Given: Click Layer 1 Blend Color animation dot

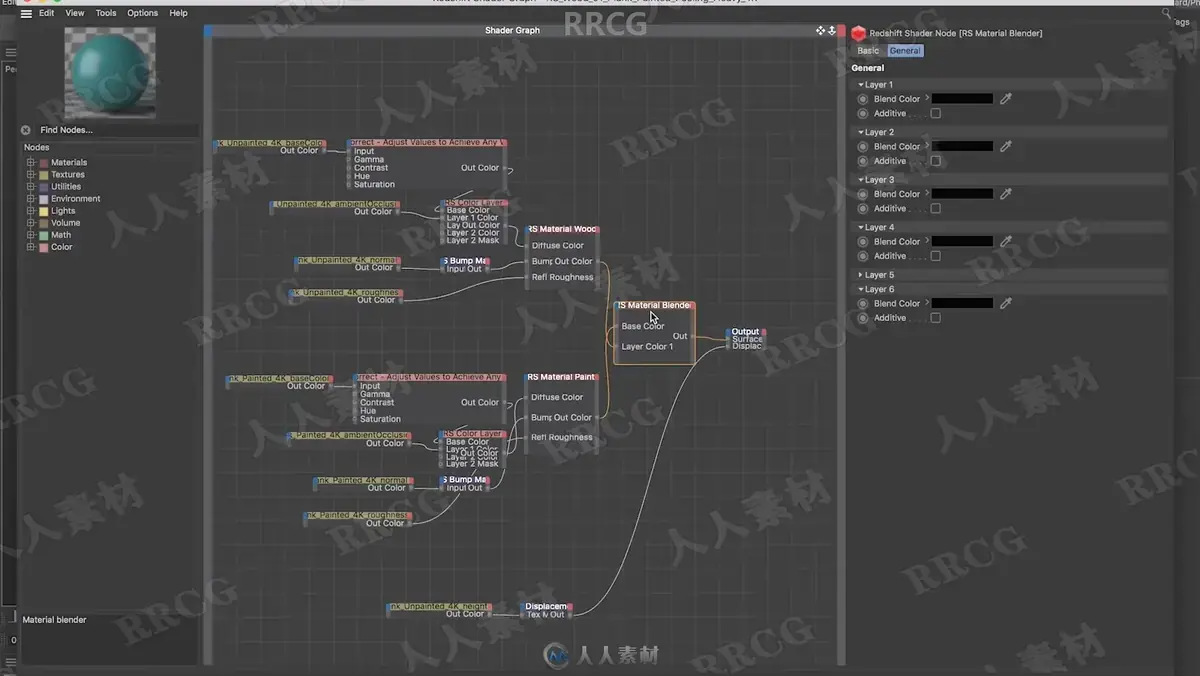Looking at the screenshot, I should [x=862, y=99].
